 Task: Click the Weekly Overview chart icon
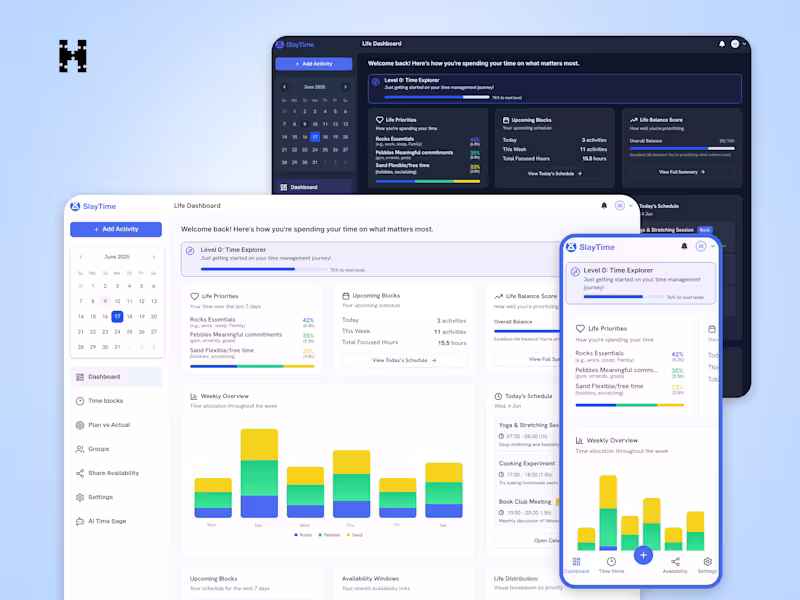point(192,394)
